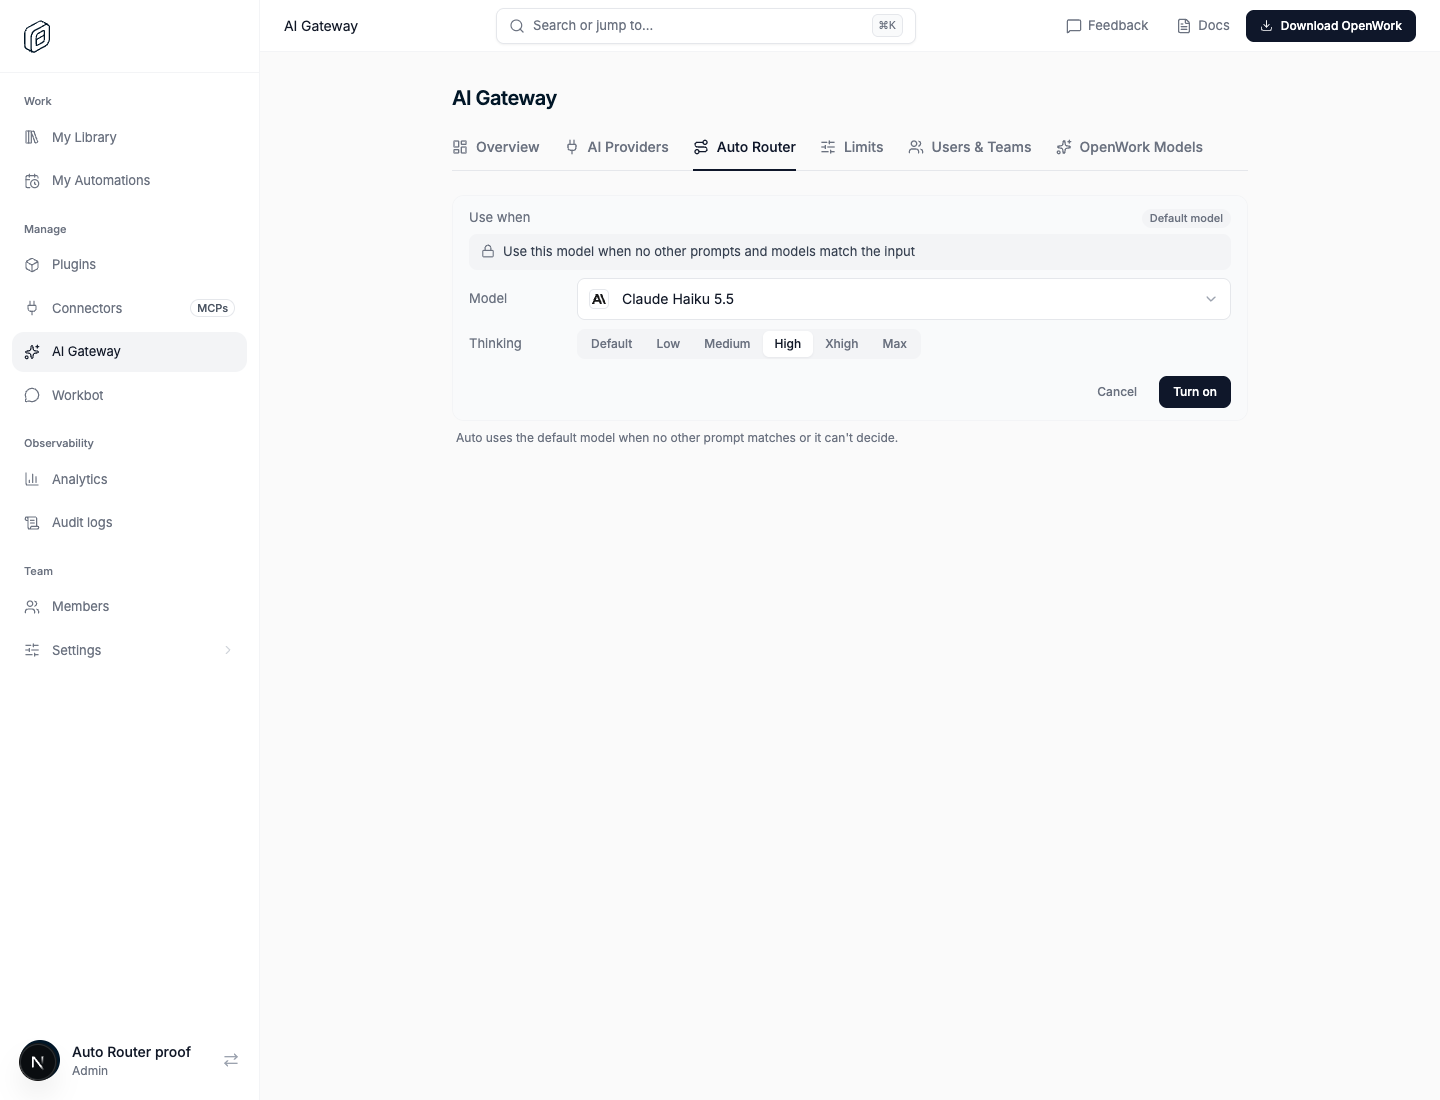Go to Workbot in sidebar
The height and width of the screenshot is (1100, 1440).
(x=129, y=395)
